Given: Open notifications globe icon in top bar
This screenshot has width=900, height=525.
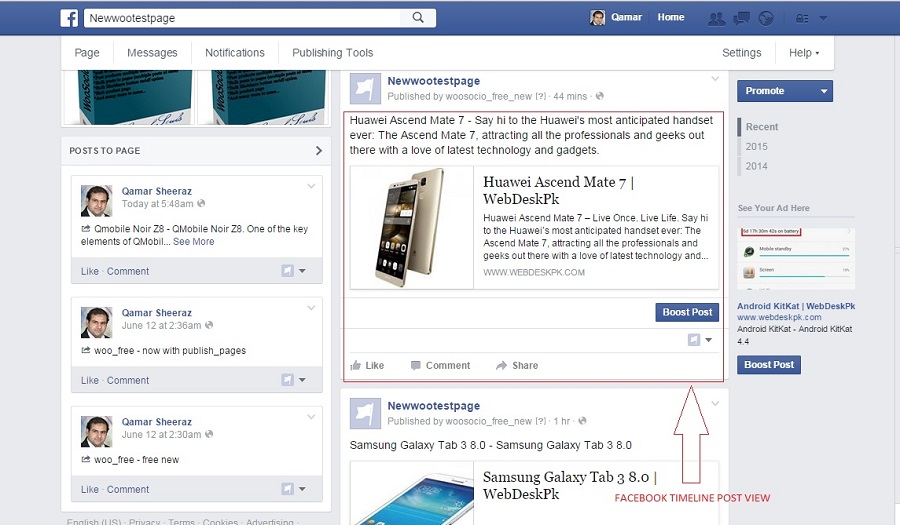Looking at the screenshot, I should (x=766, y=18).
